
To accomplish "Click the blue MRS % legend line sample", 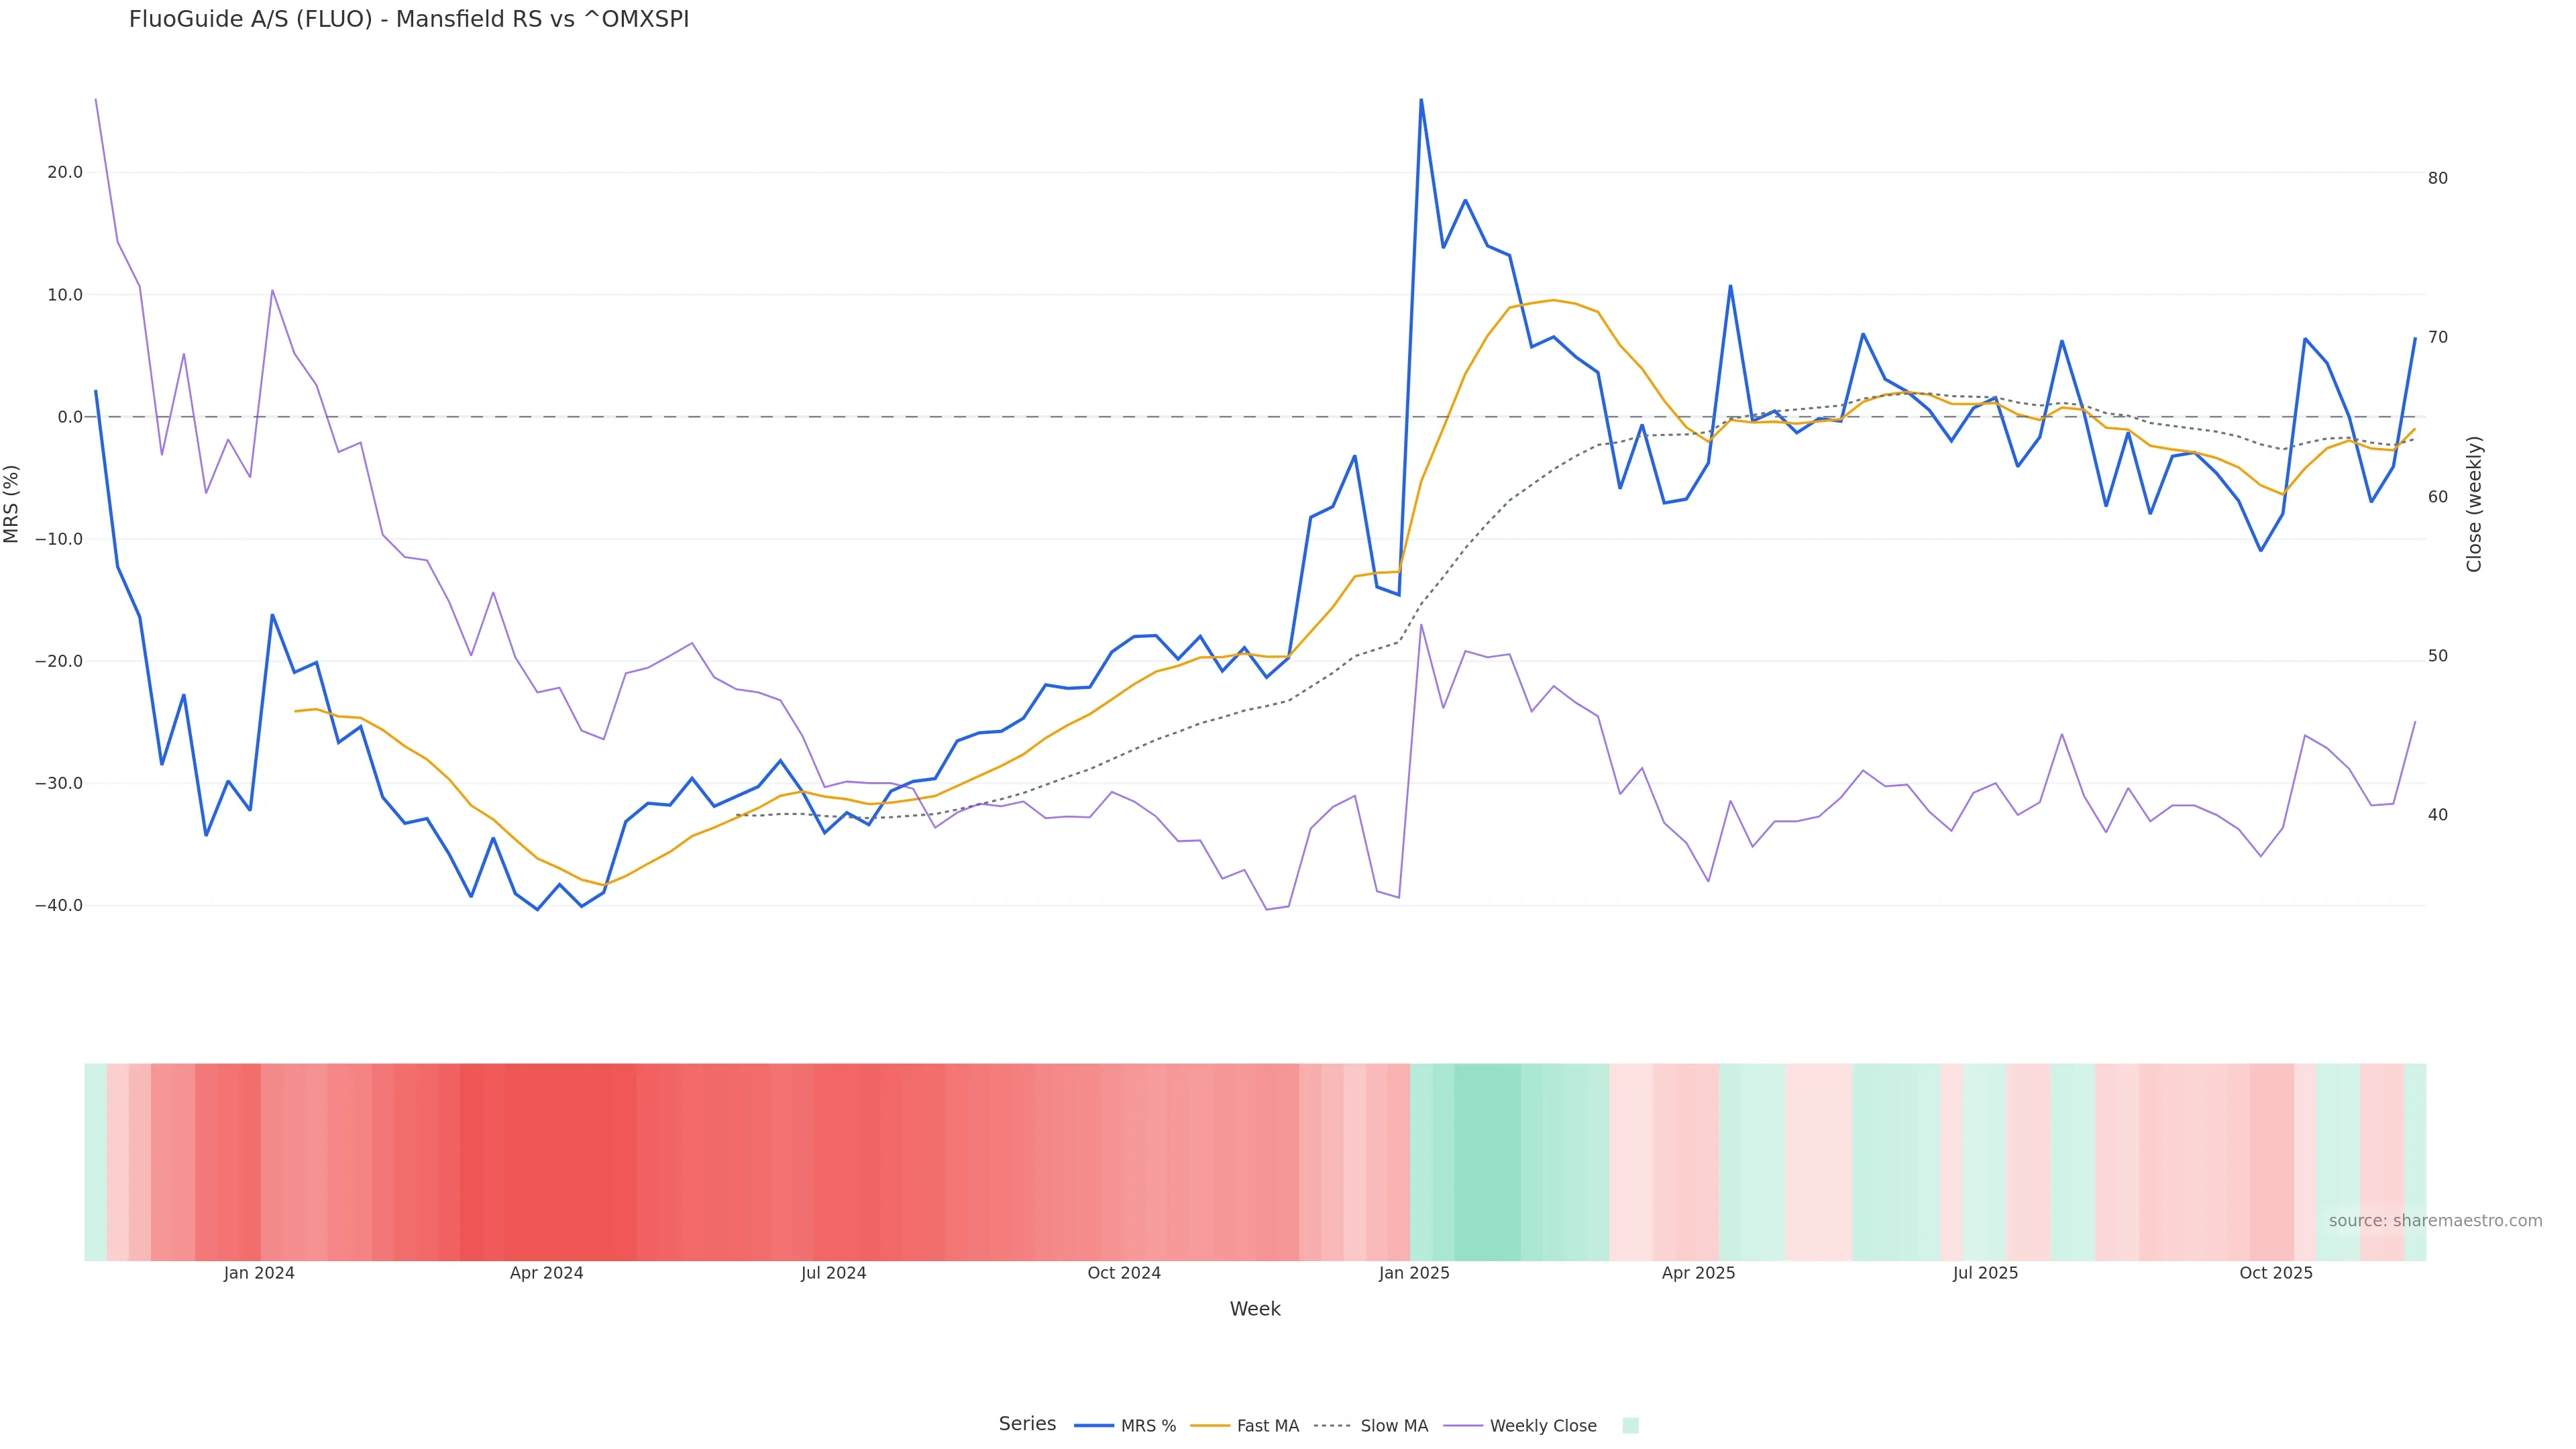I will point(1093,1426).
